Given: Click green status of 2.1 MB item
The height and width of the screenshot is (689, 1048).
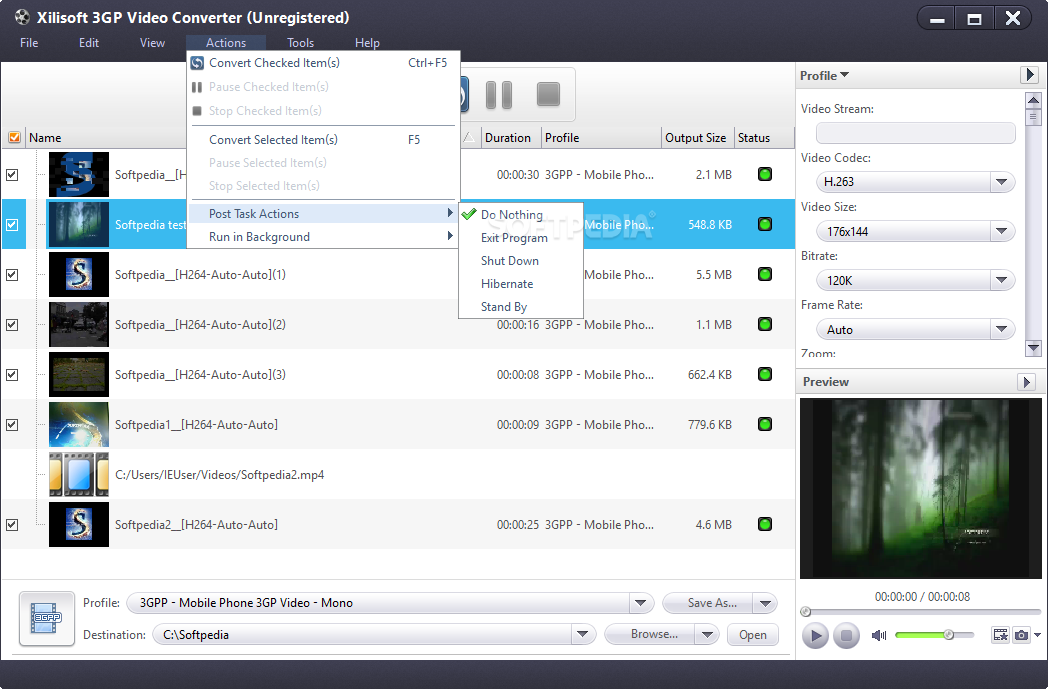Looking at the screenshot, I should click(x=765, y=174).
